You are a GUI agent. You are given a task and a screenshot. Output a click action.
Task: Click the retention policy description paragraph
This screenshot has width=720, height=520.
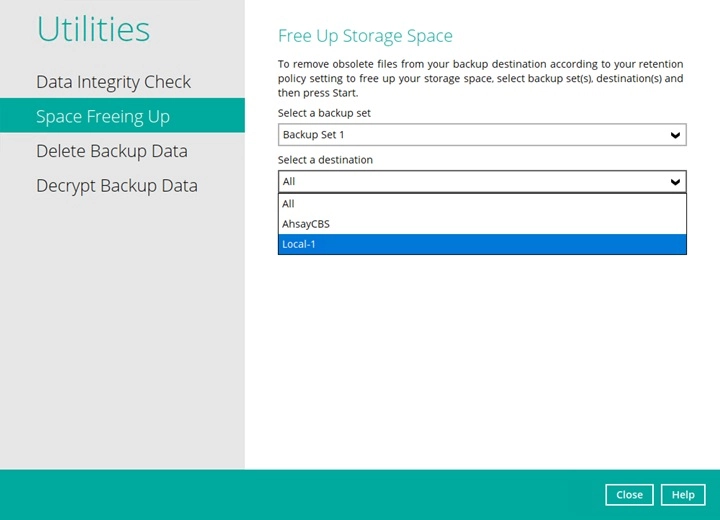480,78
